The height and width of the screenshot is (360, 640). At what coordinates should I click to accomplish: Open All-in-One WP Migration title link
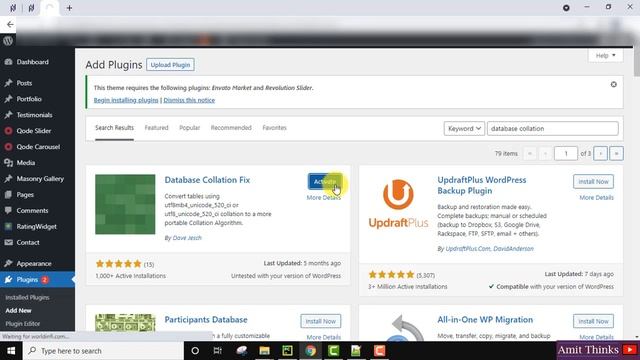click(485, 320)
